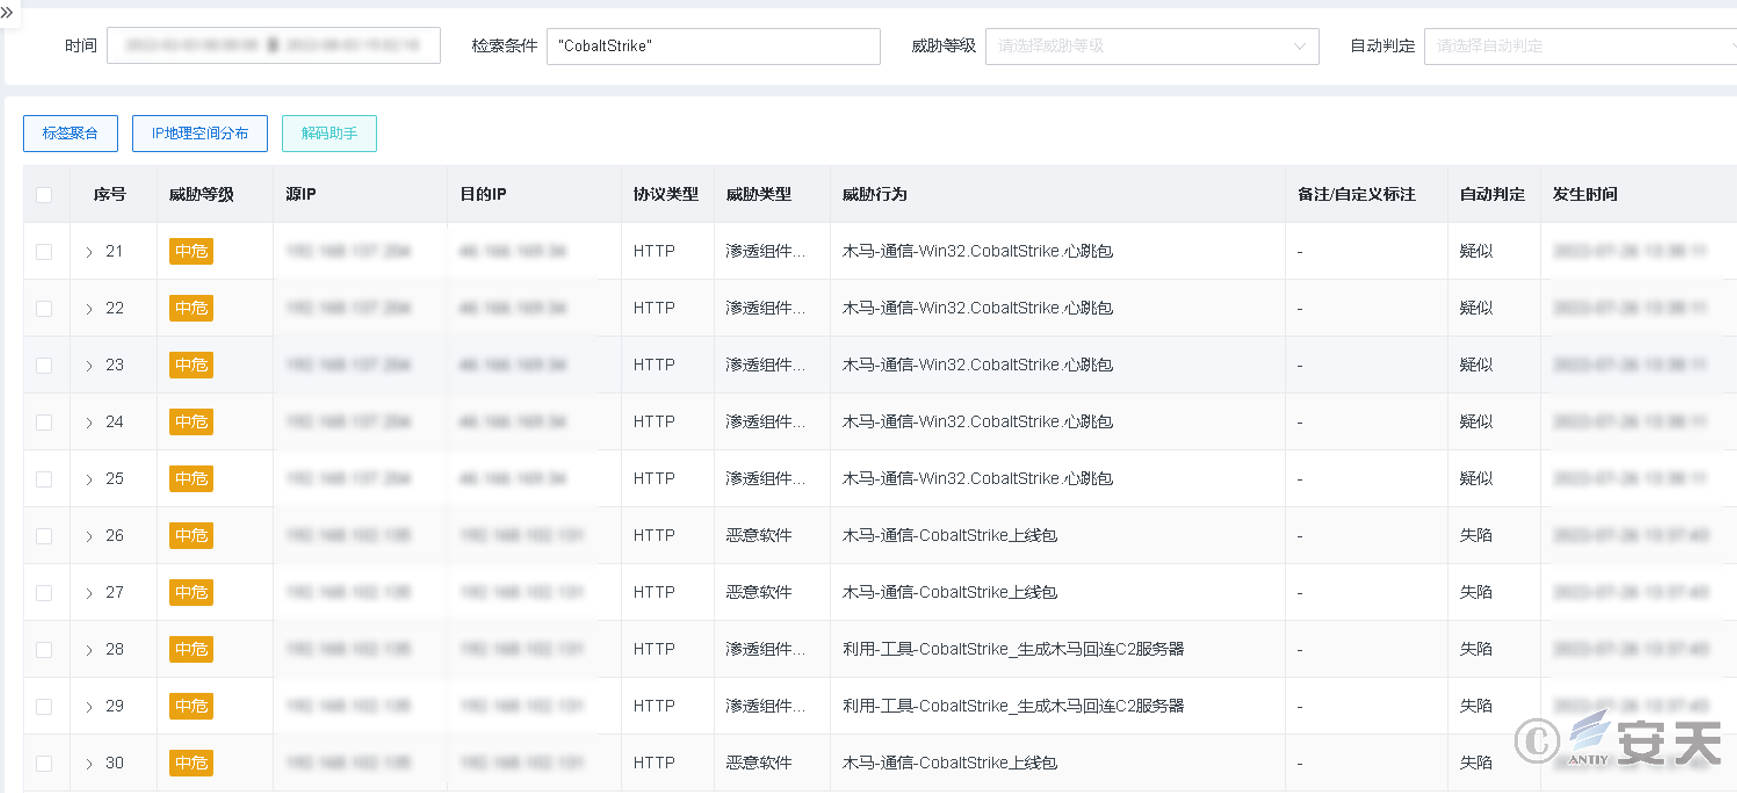Check the checkbox for row 23
The image size is (1737, 793).
tap(44, 365)
